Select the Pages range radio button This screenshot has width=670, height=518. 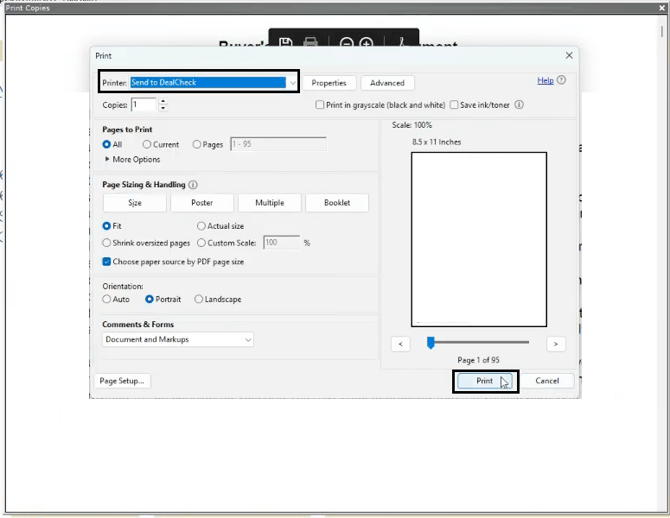click(197, 144)
